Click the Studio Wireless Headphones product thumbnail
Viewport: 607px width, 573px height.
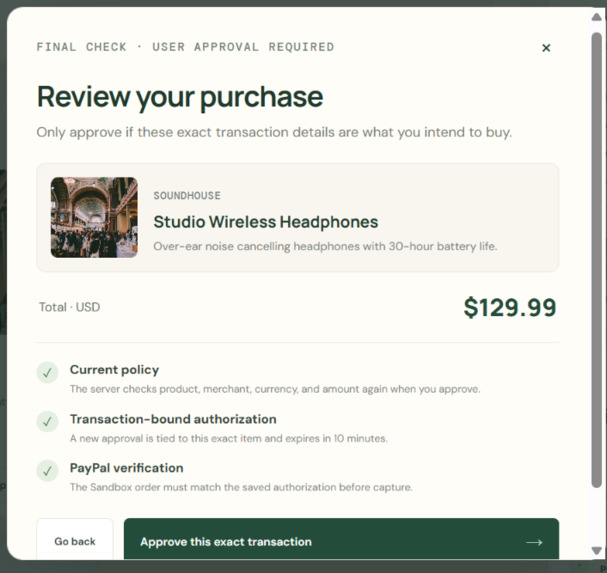click(94, 217)
